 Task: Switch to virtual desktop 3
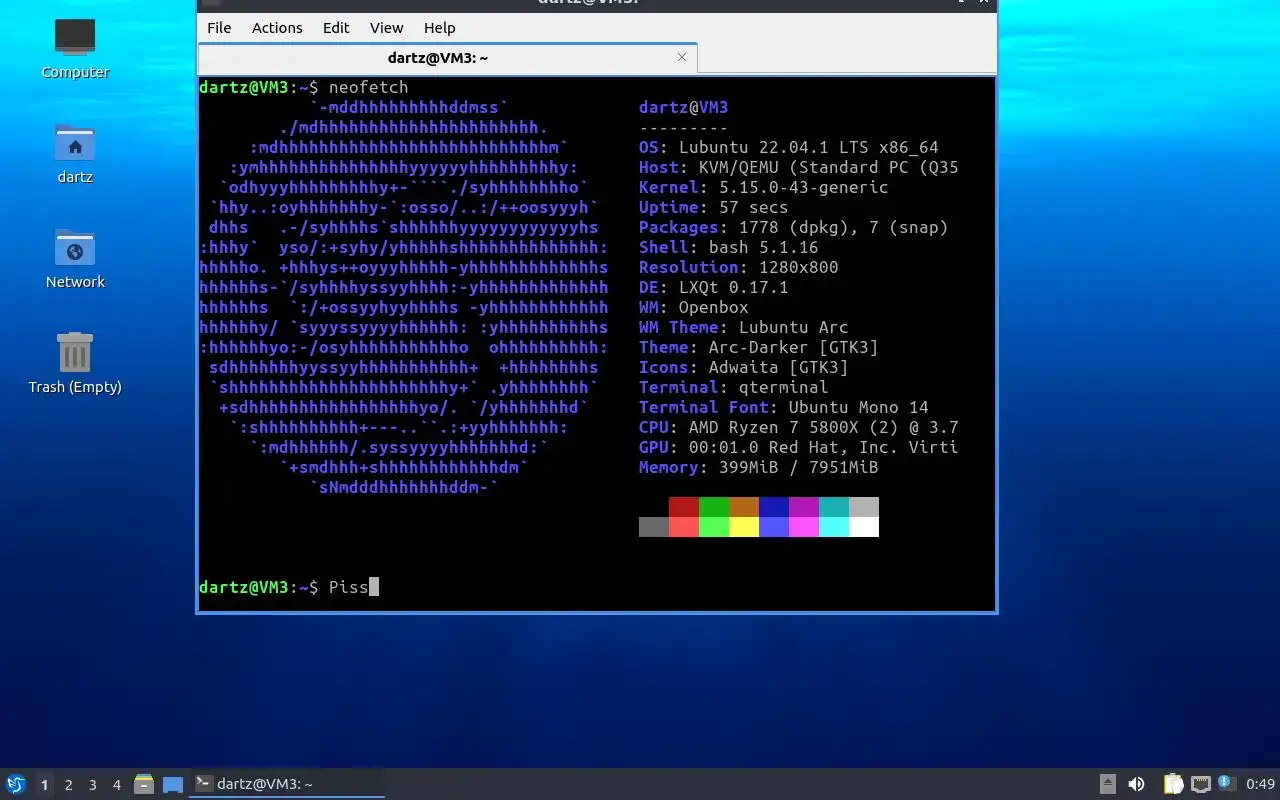(x=93, y=785)
